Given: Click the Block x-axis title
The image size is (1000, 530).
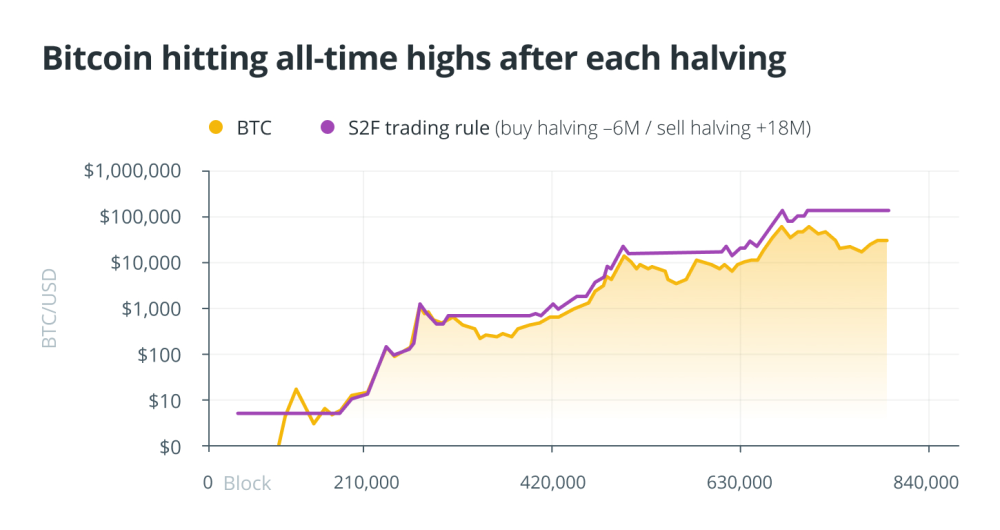Looking at the screenshot, I should coord(247,484).
